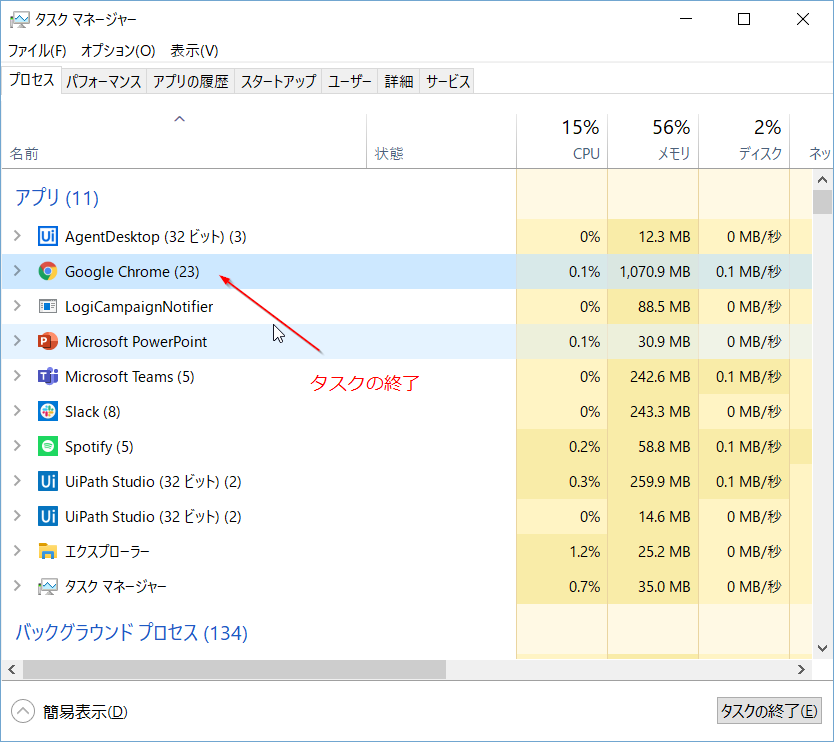Click the エクスプローラー folder icon
Screen dimensions: 834x742
click(48, 551)
